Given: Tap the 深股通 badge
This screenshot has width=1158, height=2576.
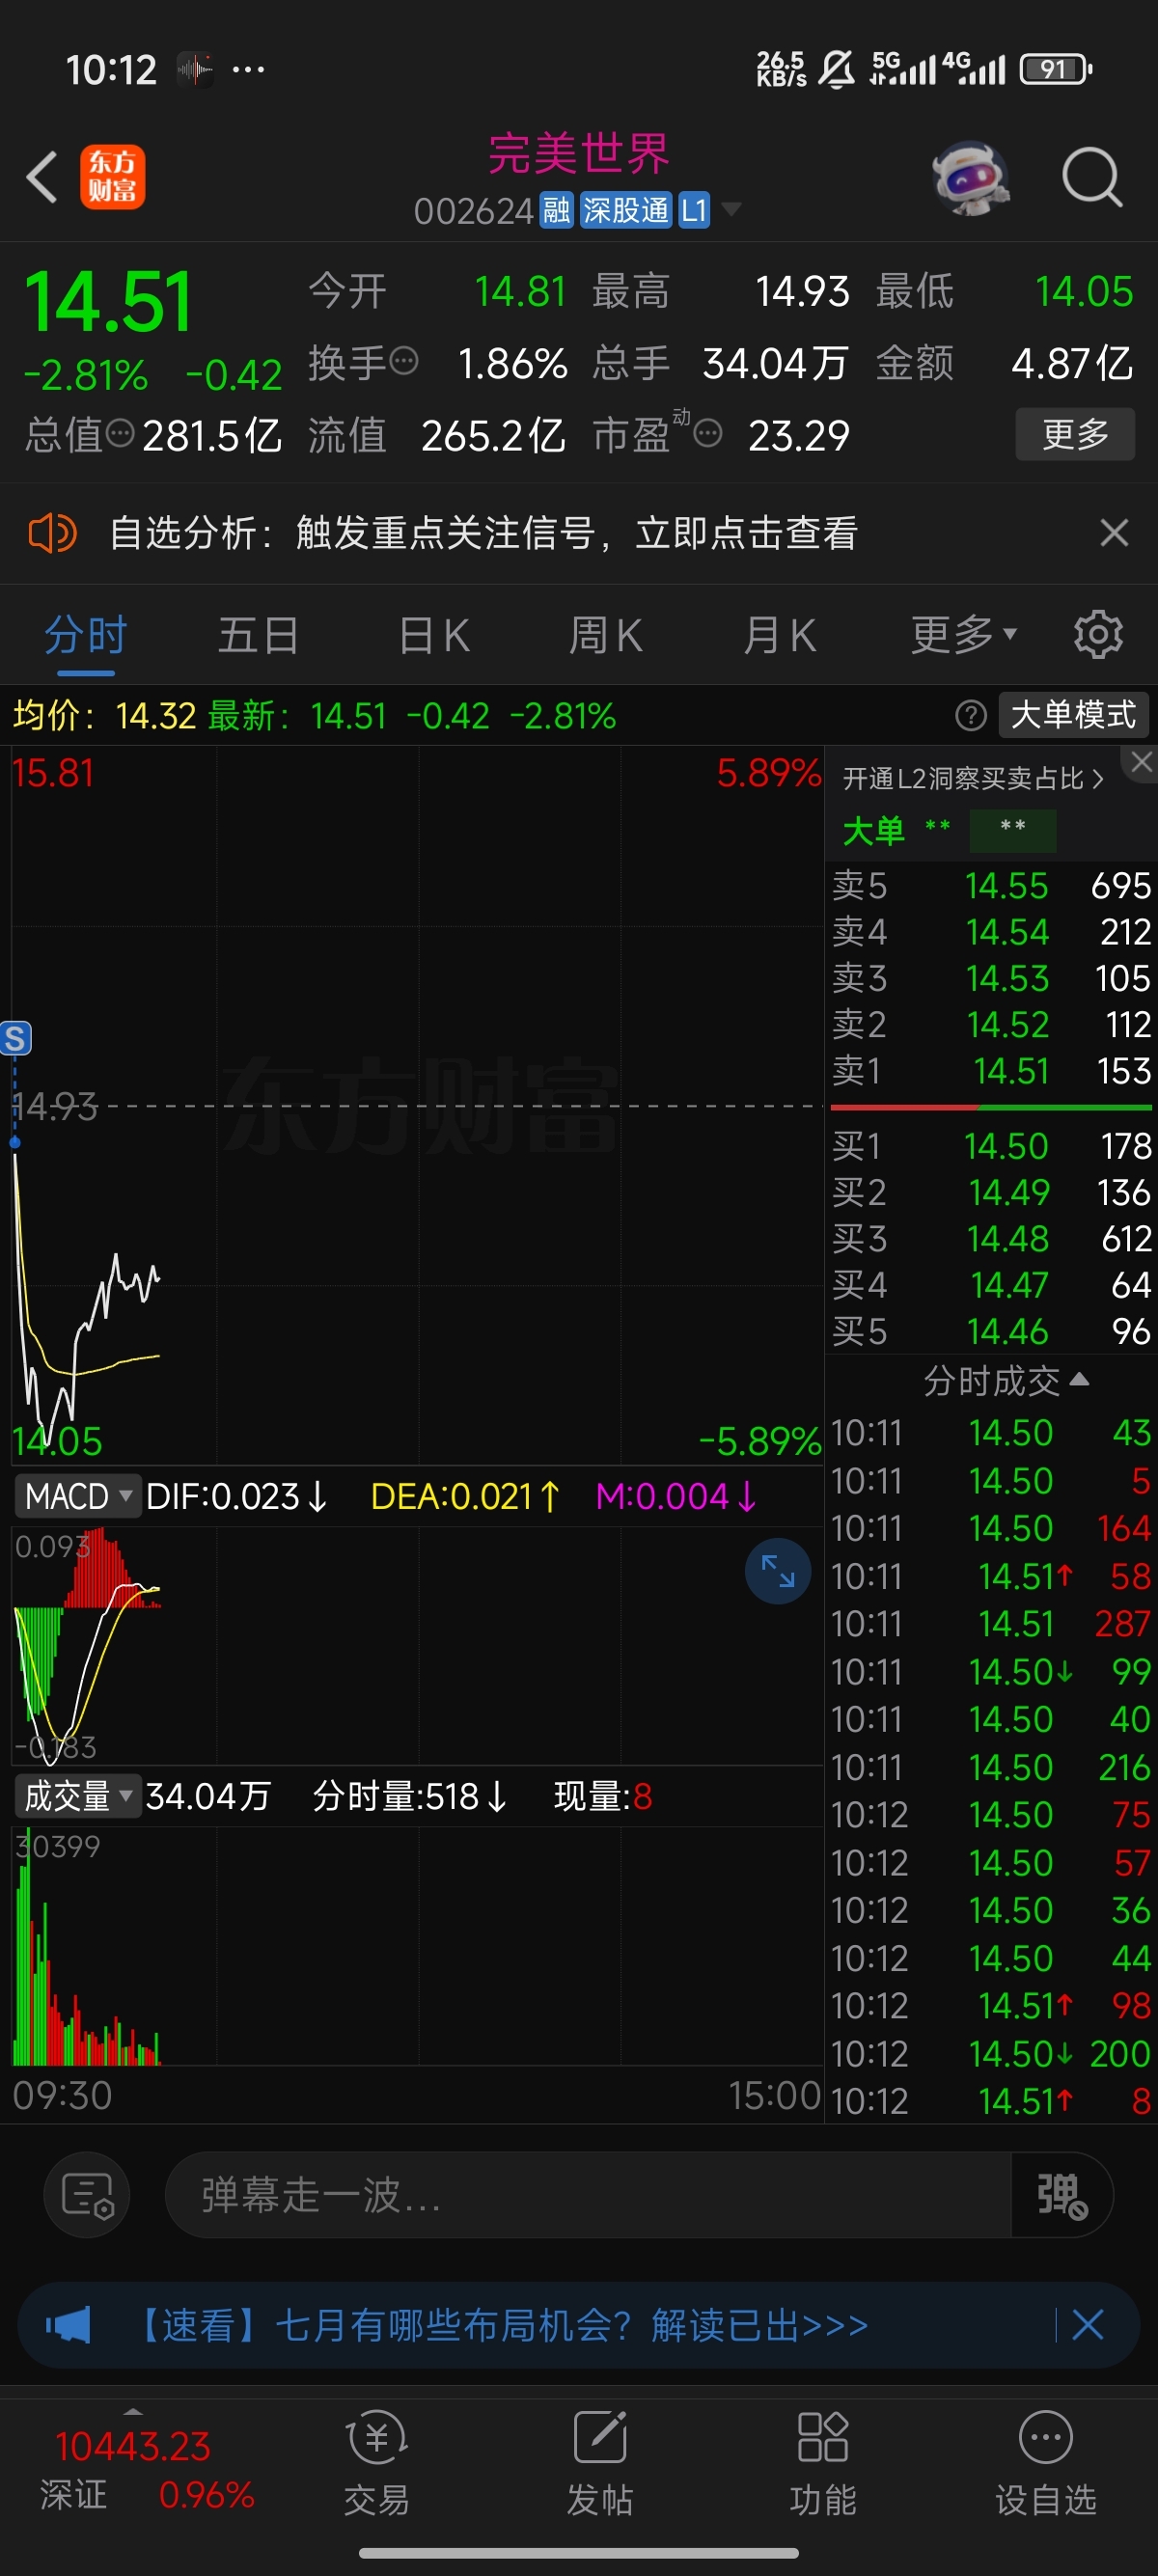Looking at the screenshot, I should [626, 211].
